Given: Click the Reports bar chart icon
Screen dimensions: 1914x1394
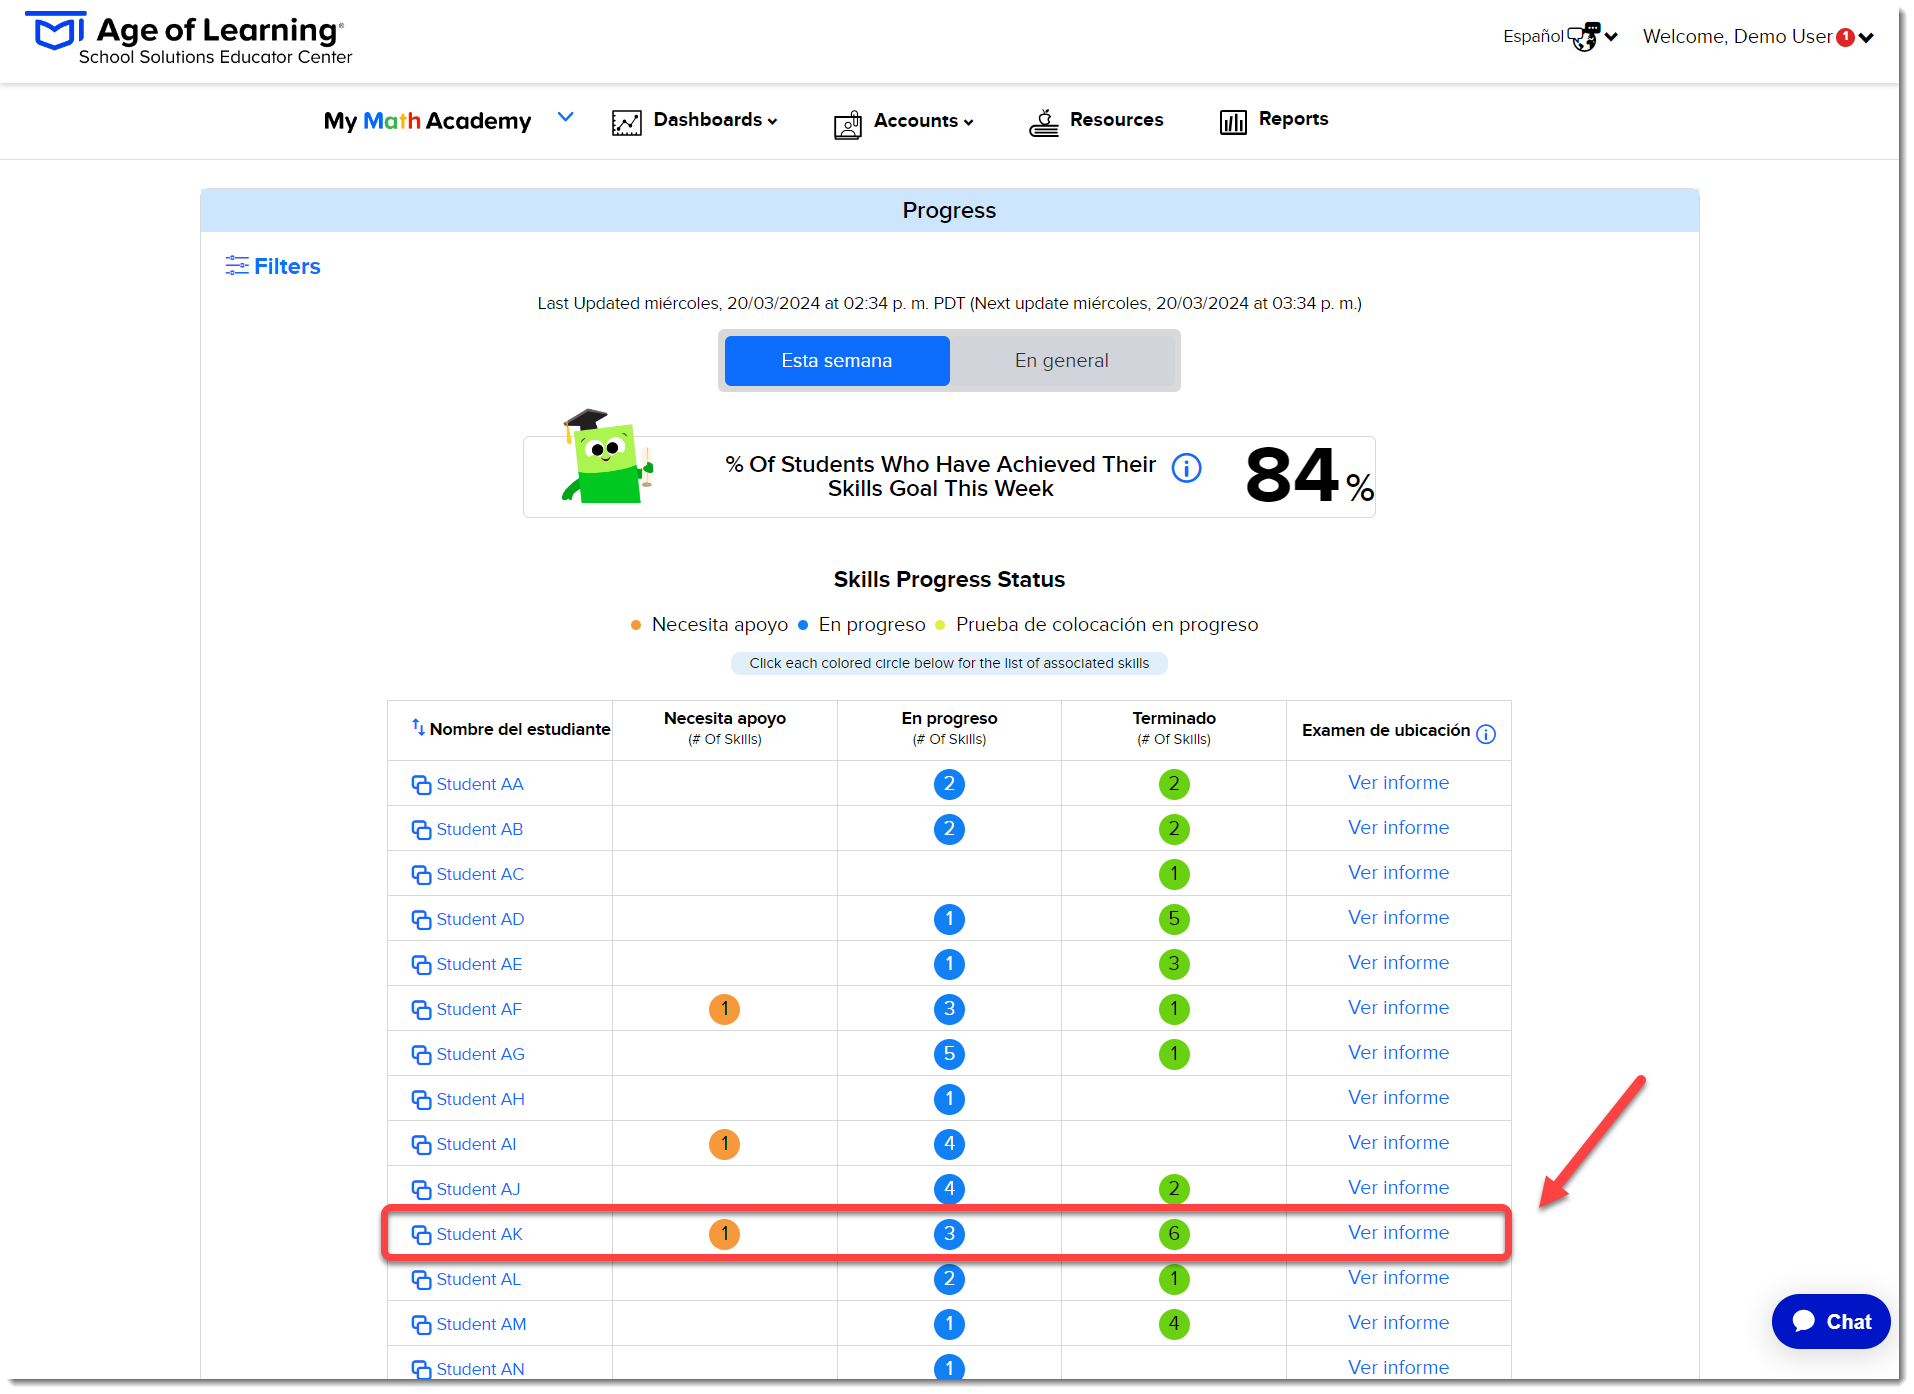Looking at the screenshot, I should coord(1233,122).
